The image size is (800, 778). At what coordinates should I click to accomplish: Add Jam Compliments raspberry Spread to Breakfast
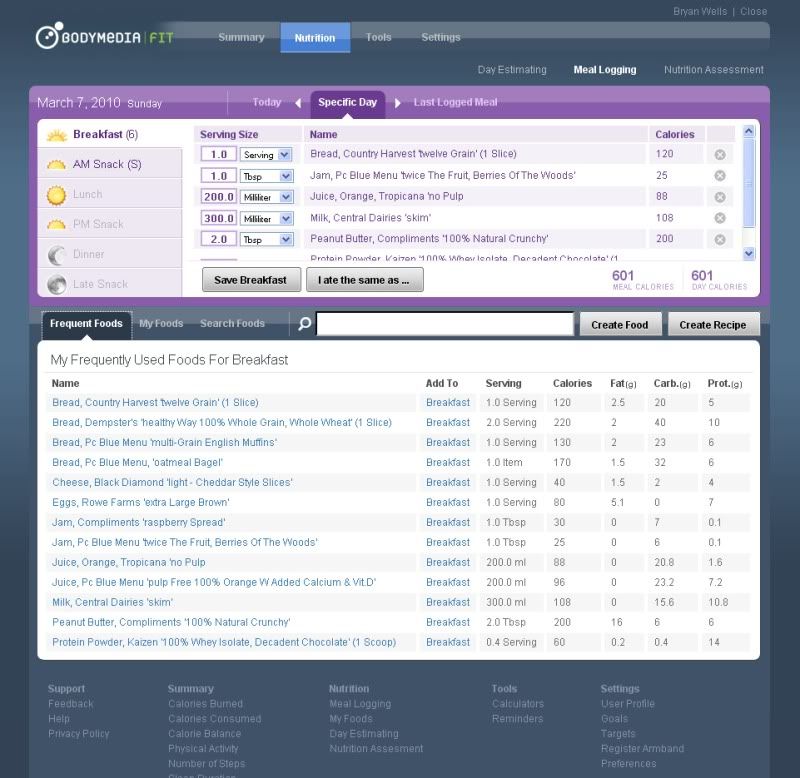pos(447,522)
